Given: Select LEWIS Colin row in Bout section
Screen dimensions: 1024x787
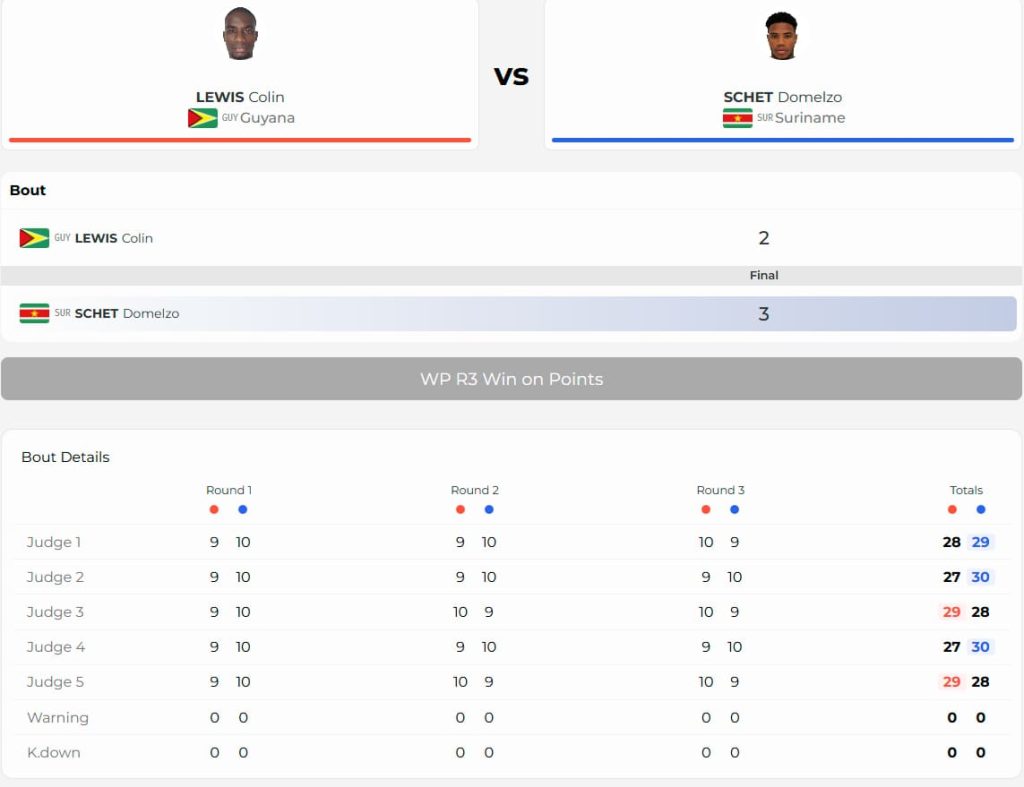Looking at the screenshot, I should click(511, 238).
